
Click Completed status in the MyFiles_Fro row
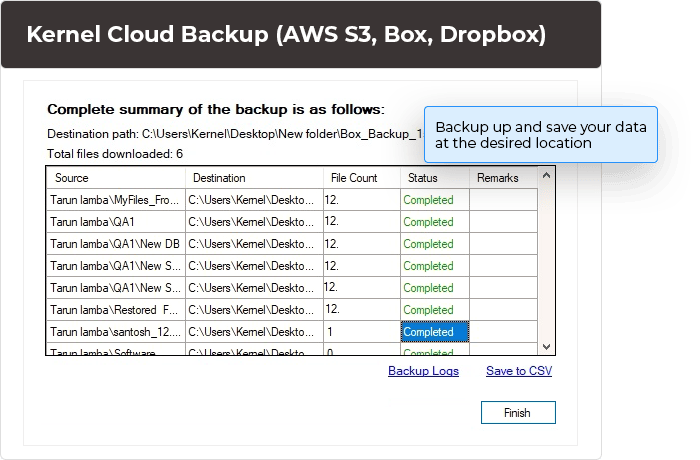coord(435,200)
